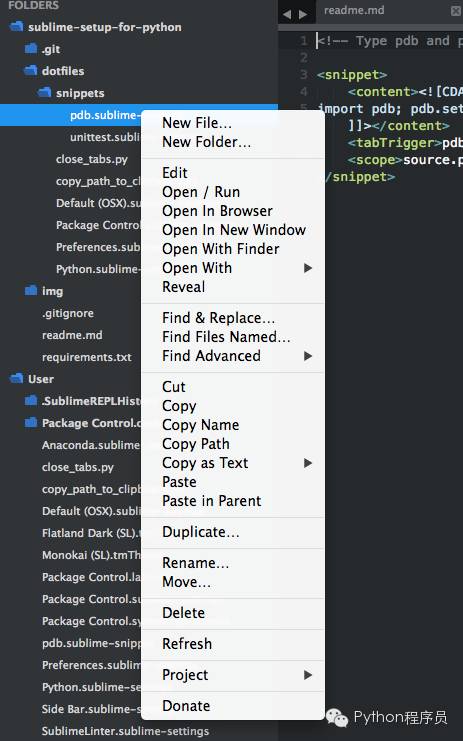Click the dotfiles folder icon
The height and width of the screenshot is (741, 463).
[x=31, y=71]
